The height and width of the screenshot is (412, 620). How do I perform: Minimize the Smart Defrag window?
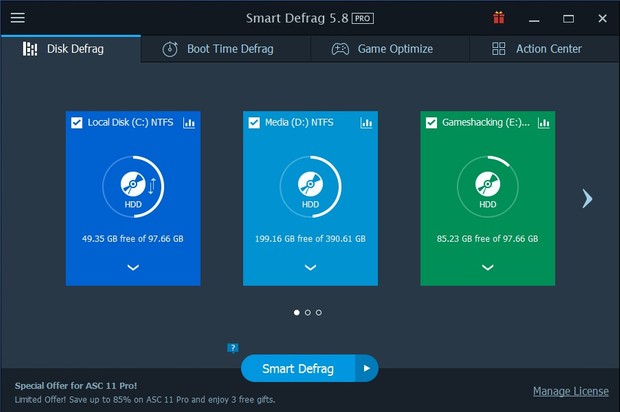(534, 19)
